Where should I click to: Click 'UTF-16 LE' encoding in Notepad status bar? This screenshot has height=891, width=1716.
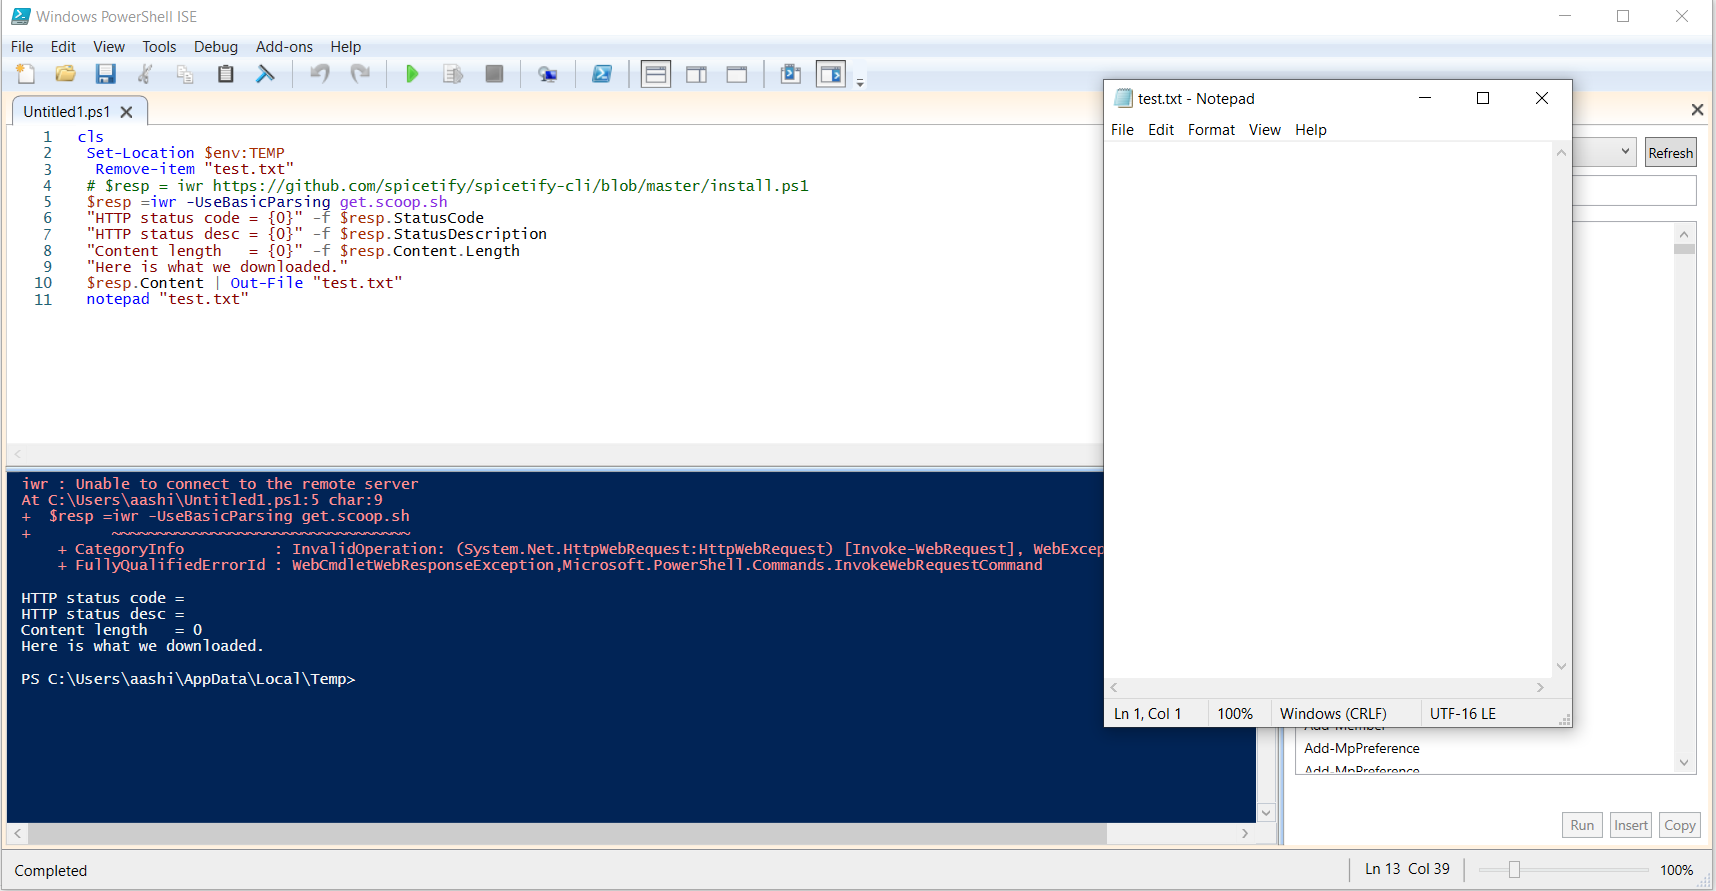(x=1463, y=714)
